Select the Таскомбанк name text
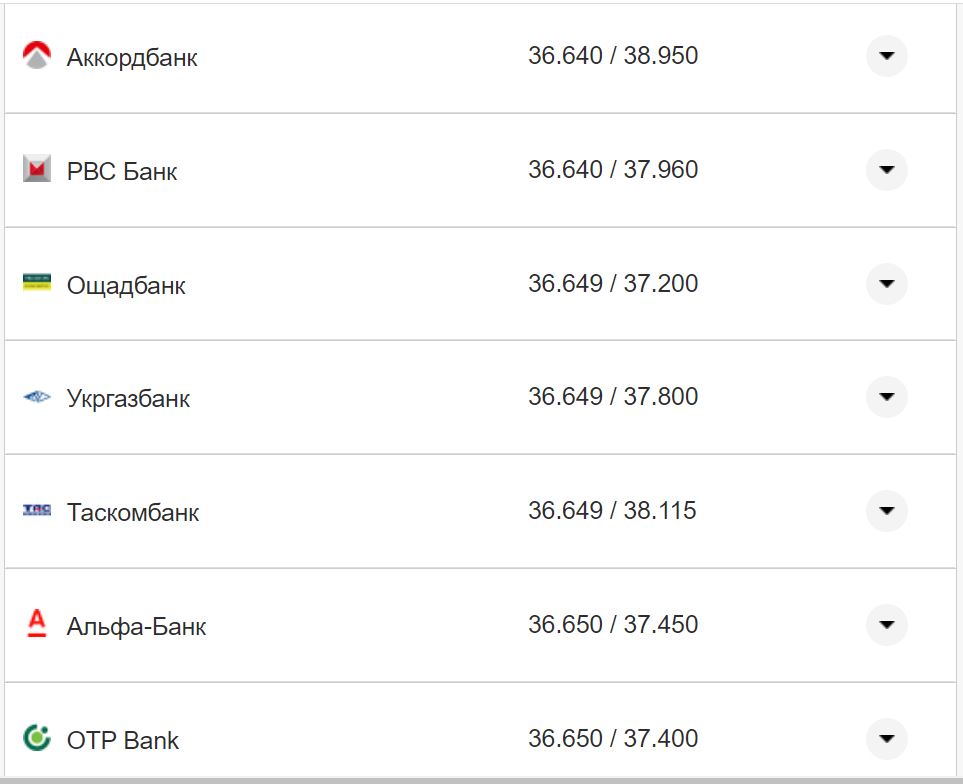Screen dimensions: 963x784 (133, 513)
